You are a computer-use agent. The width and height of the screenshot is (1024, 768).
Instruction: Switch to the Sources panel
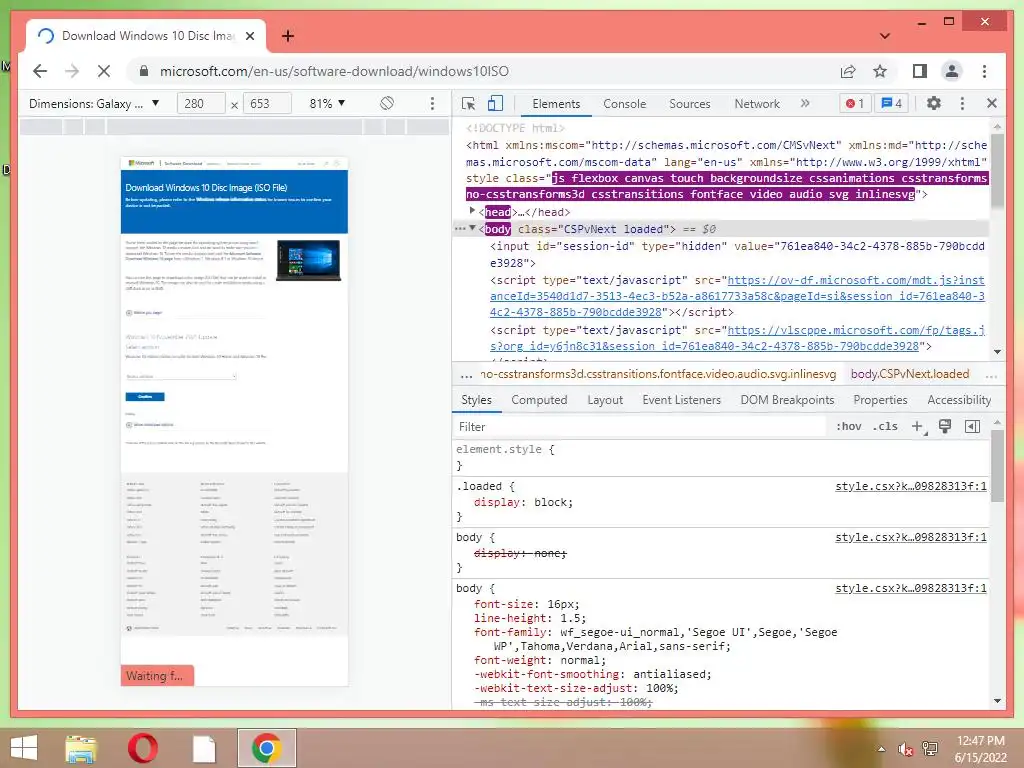tap(690, 104)
